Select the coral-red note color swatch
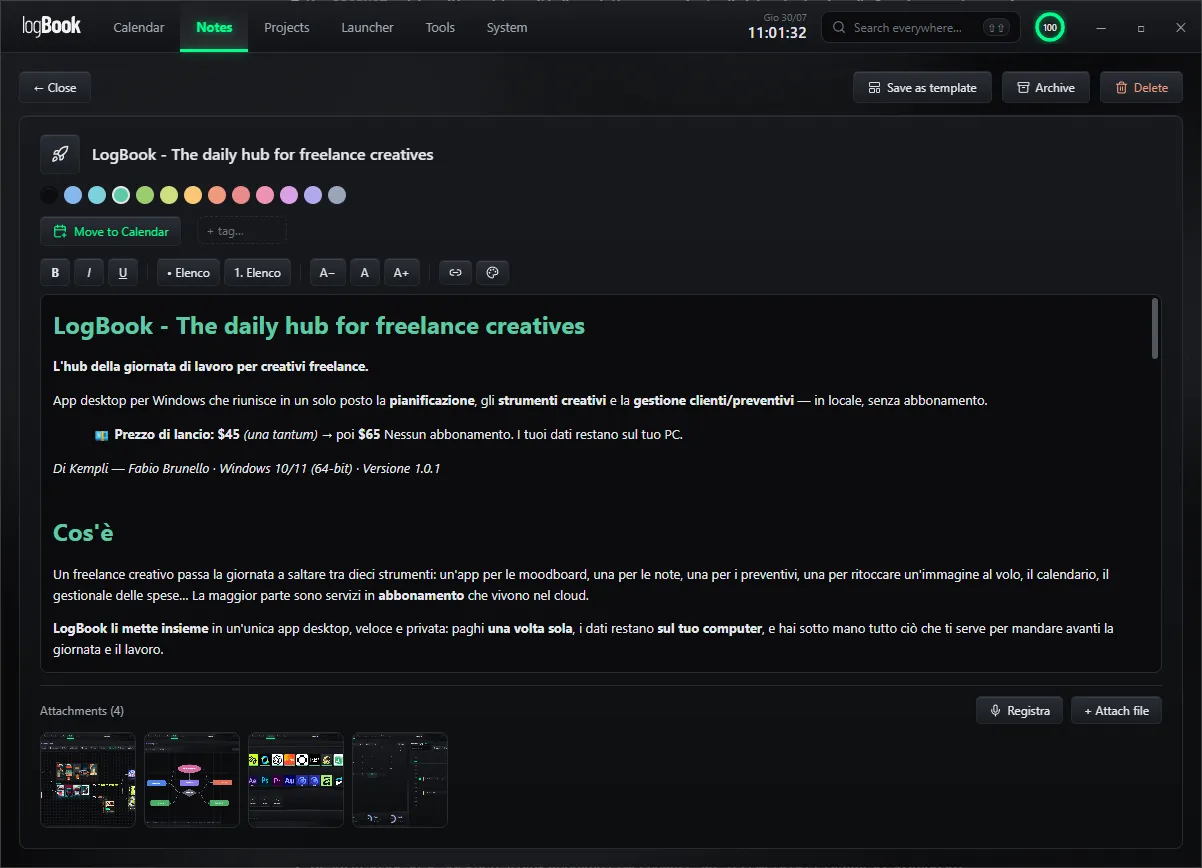 [x=241, y=195]
